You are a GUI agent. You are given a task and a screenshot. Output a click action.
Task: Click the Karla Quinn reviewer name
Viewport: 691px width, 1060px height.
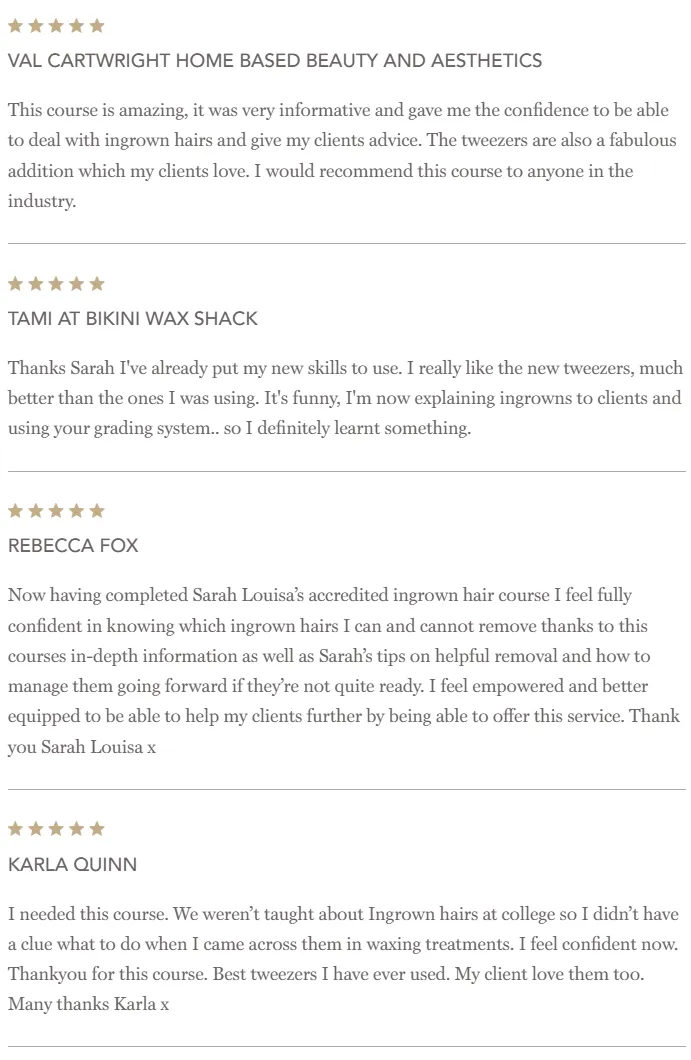tap(72, 864)
